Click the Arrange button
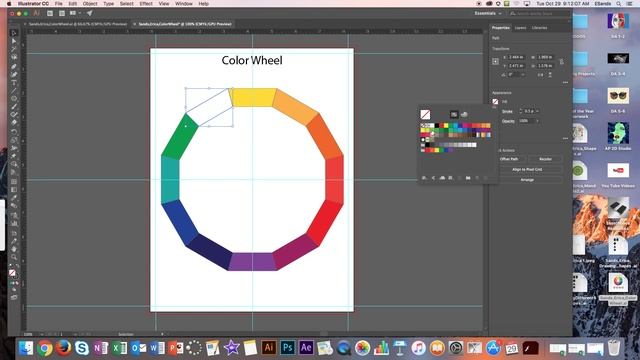The height and width of the screenshot is (360, 640). tap(527, 180)
